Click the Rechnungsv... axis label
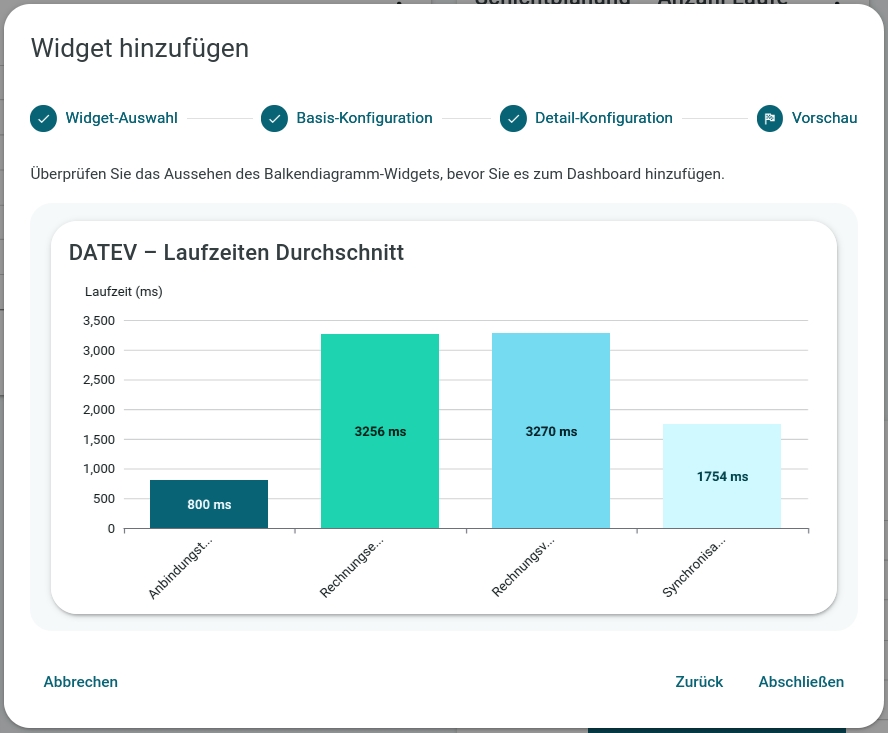Image resolution: width=888 pixels, height=733 pixels. click(x=522, y=568)
